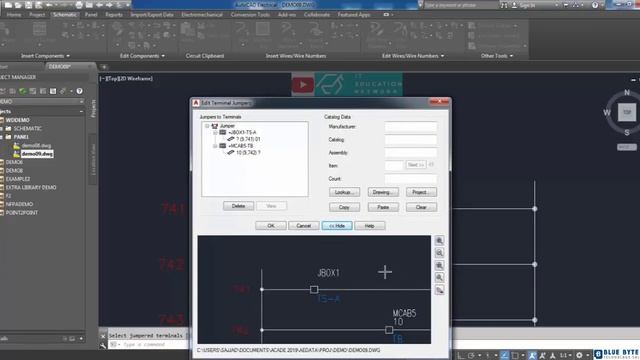Image resolution: width=640 pixels, height=360 pixels.
Task: Click the OK button in Edit Terminal Jumpers
Action: tap(271, 226)
